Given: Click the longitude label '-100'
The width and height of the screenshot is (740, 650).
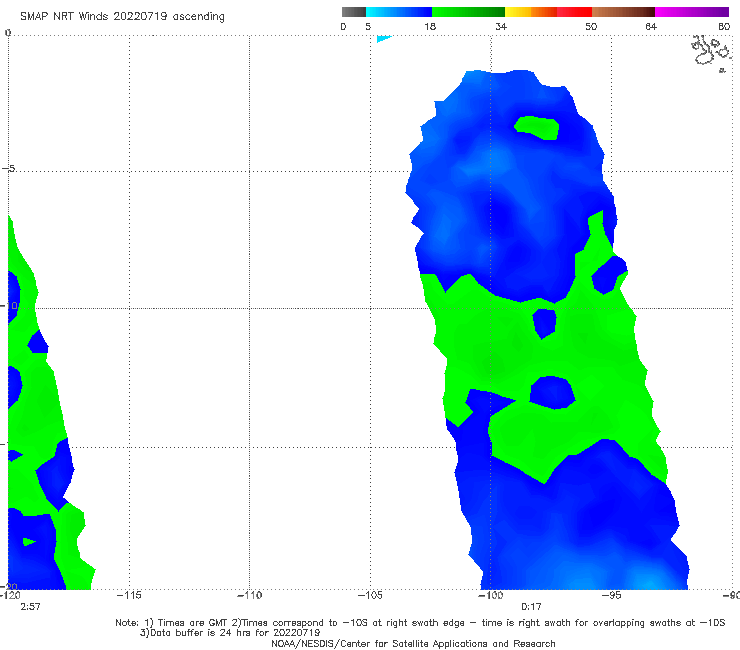Looking at the screenshot, I should pyautogui.click(x=490, y=595).
